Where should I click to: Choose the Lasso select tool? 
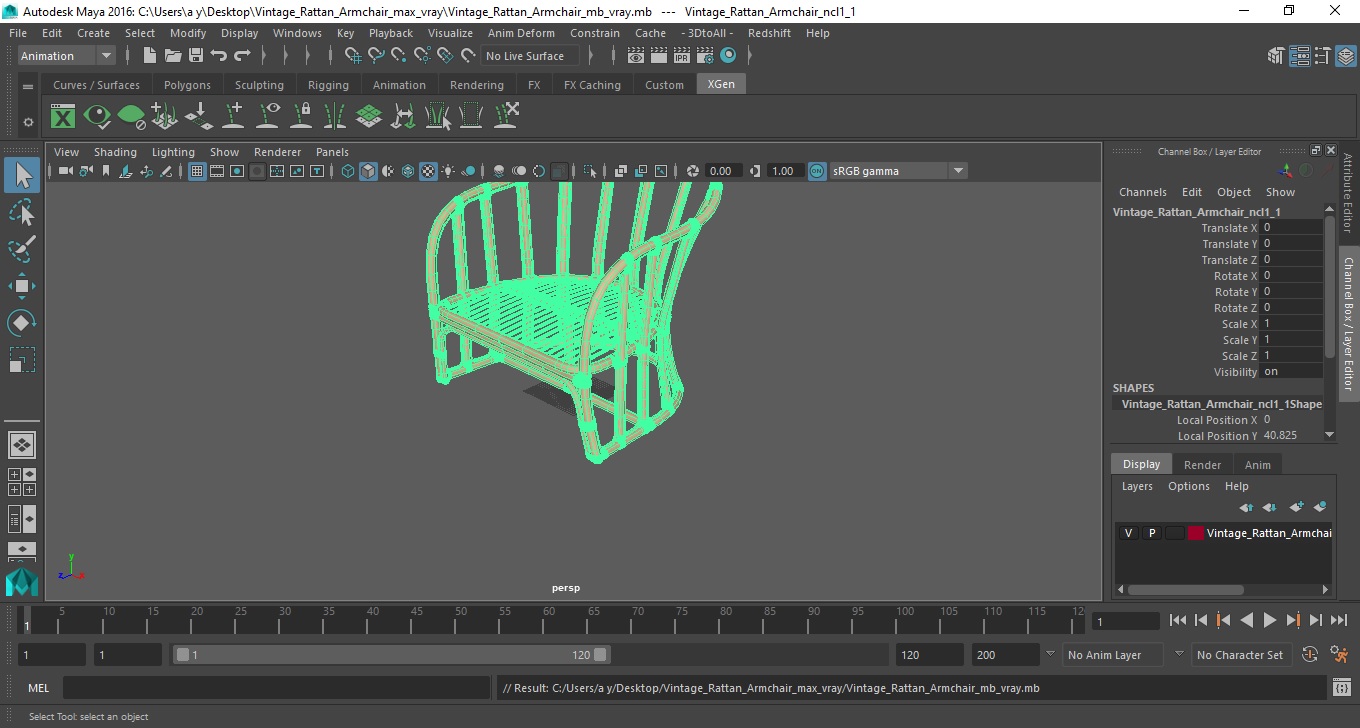click(x=22, y=212)
